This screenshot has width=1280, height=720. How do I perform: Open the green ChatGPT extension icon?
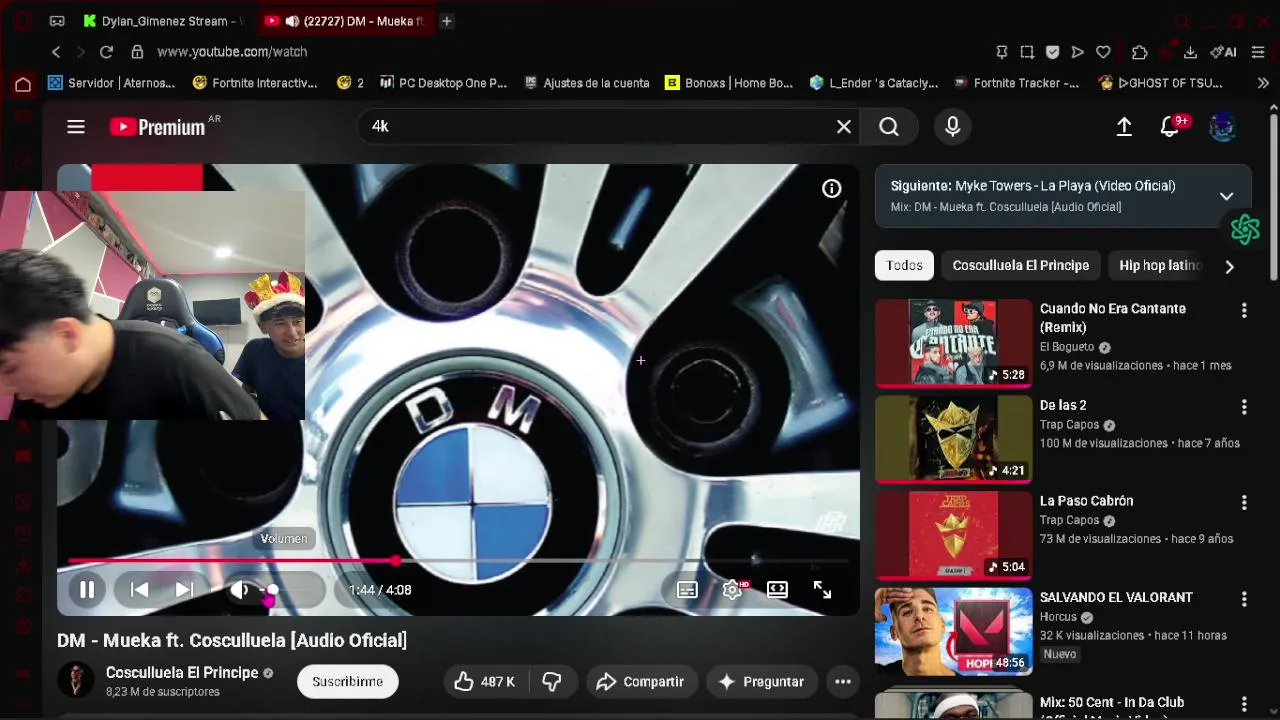click(1245, 230)
